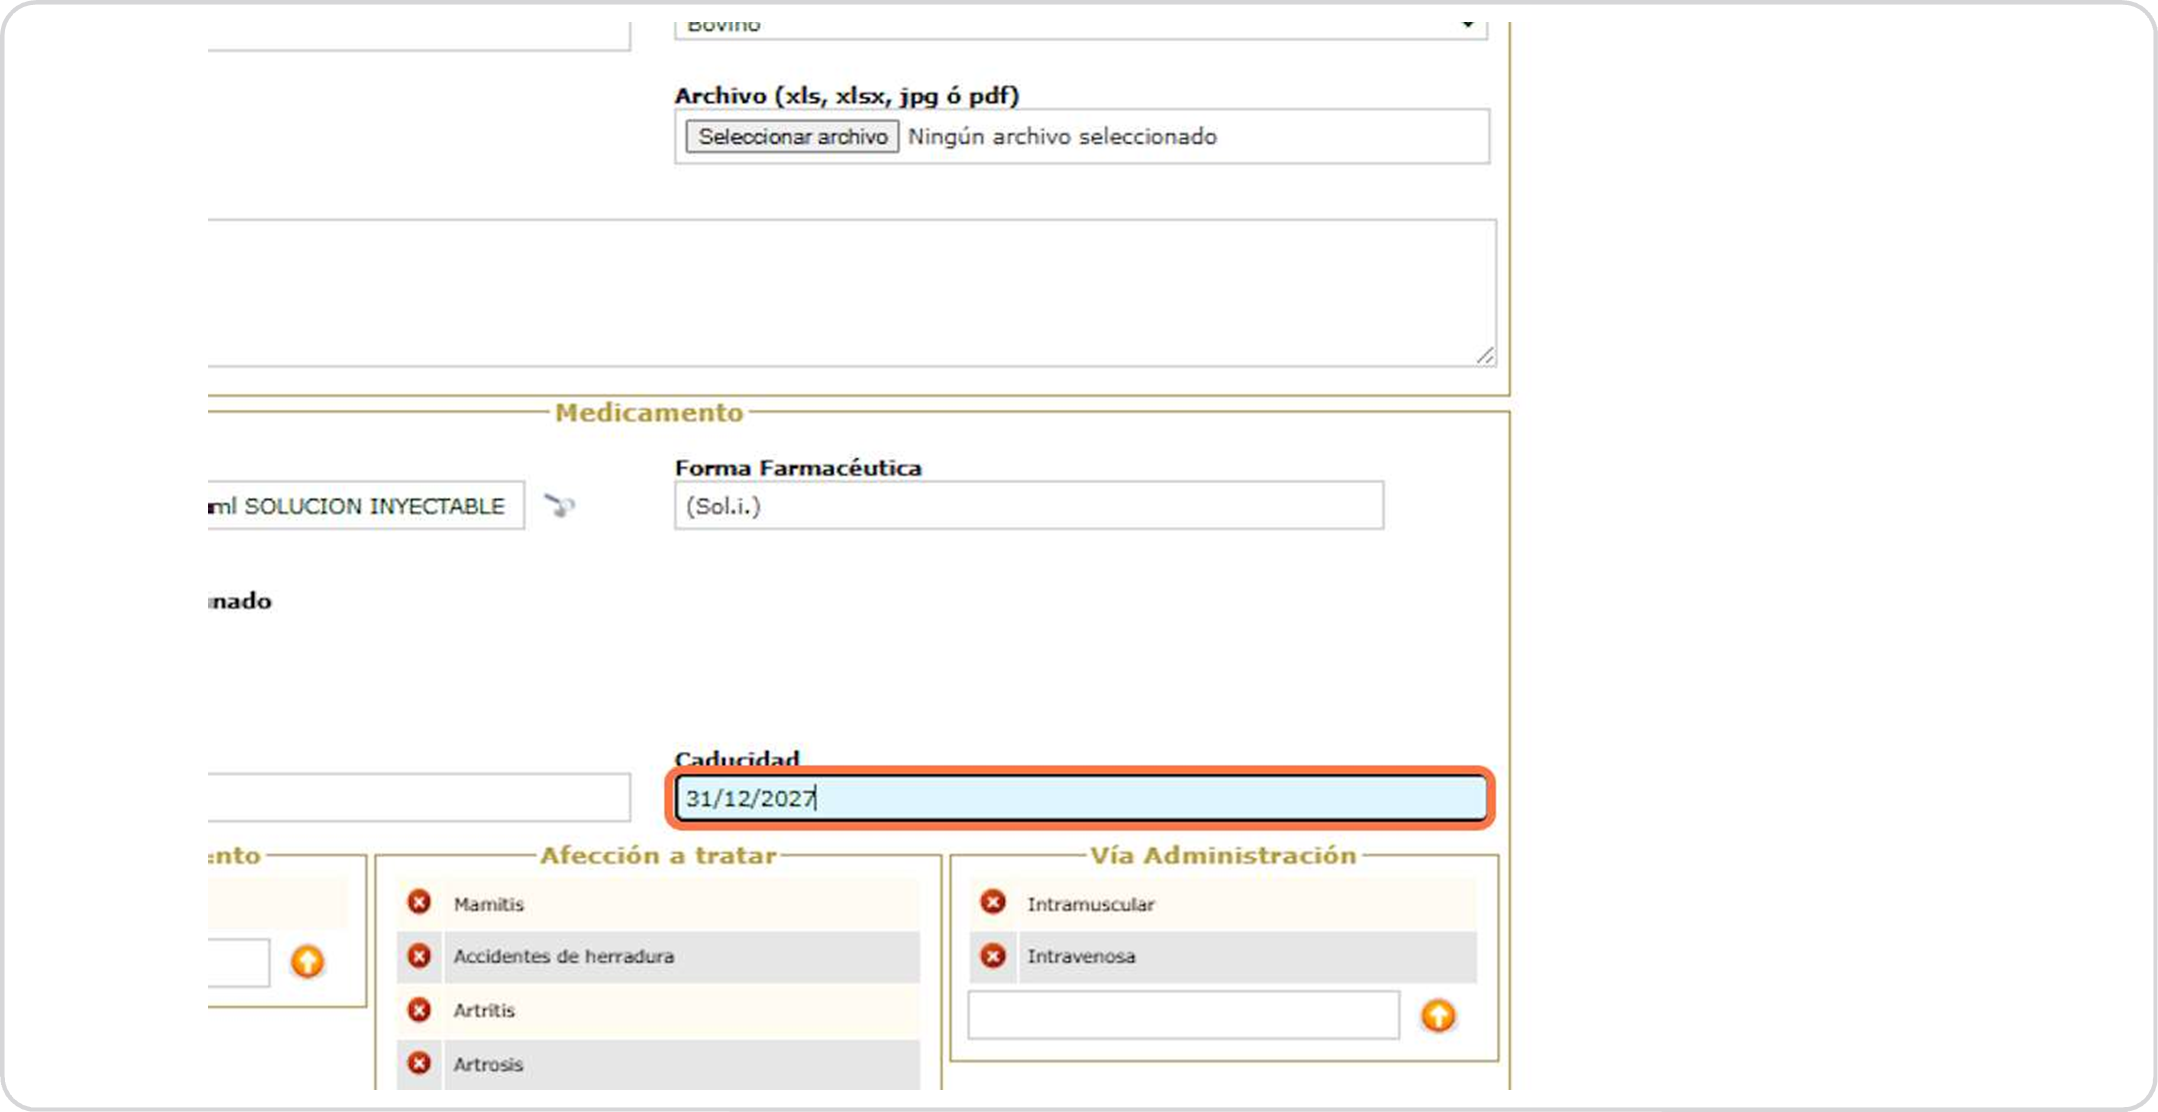Click the Mamitis row label

(489, 904)
